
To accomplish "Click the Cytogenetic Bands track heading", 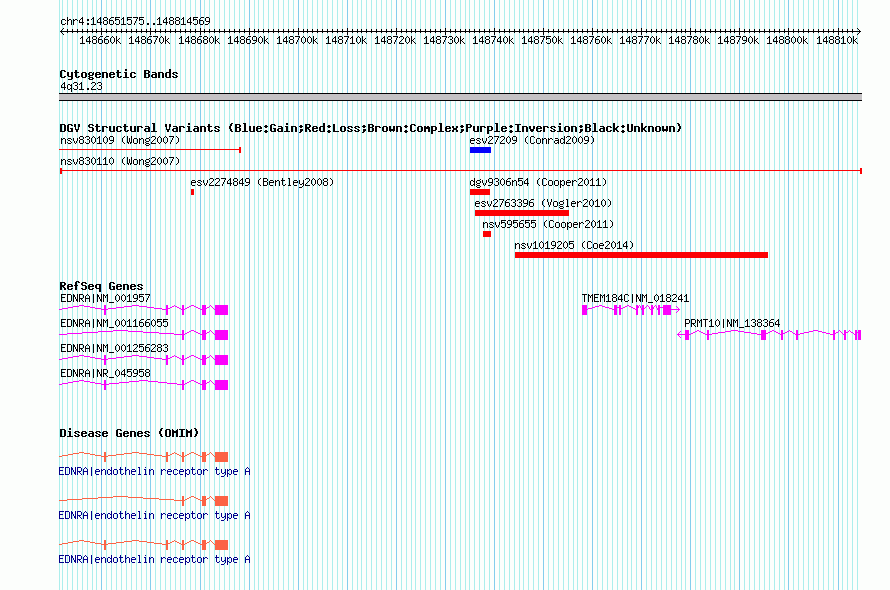I will pos(119,74).
